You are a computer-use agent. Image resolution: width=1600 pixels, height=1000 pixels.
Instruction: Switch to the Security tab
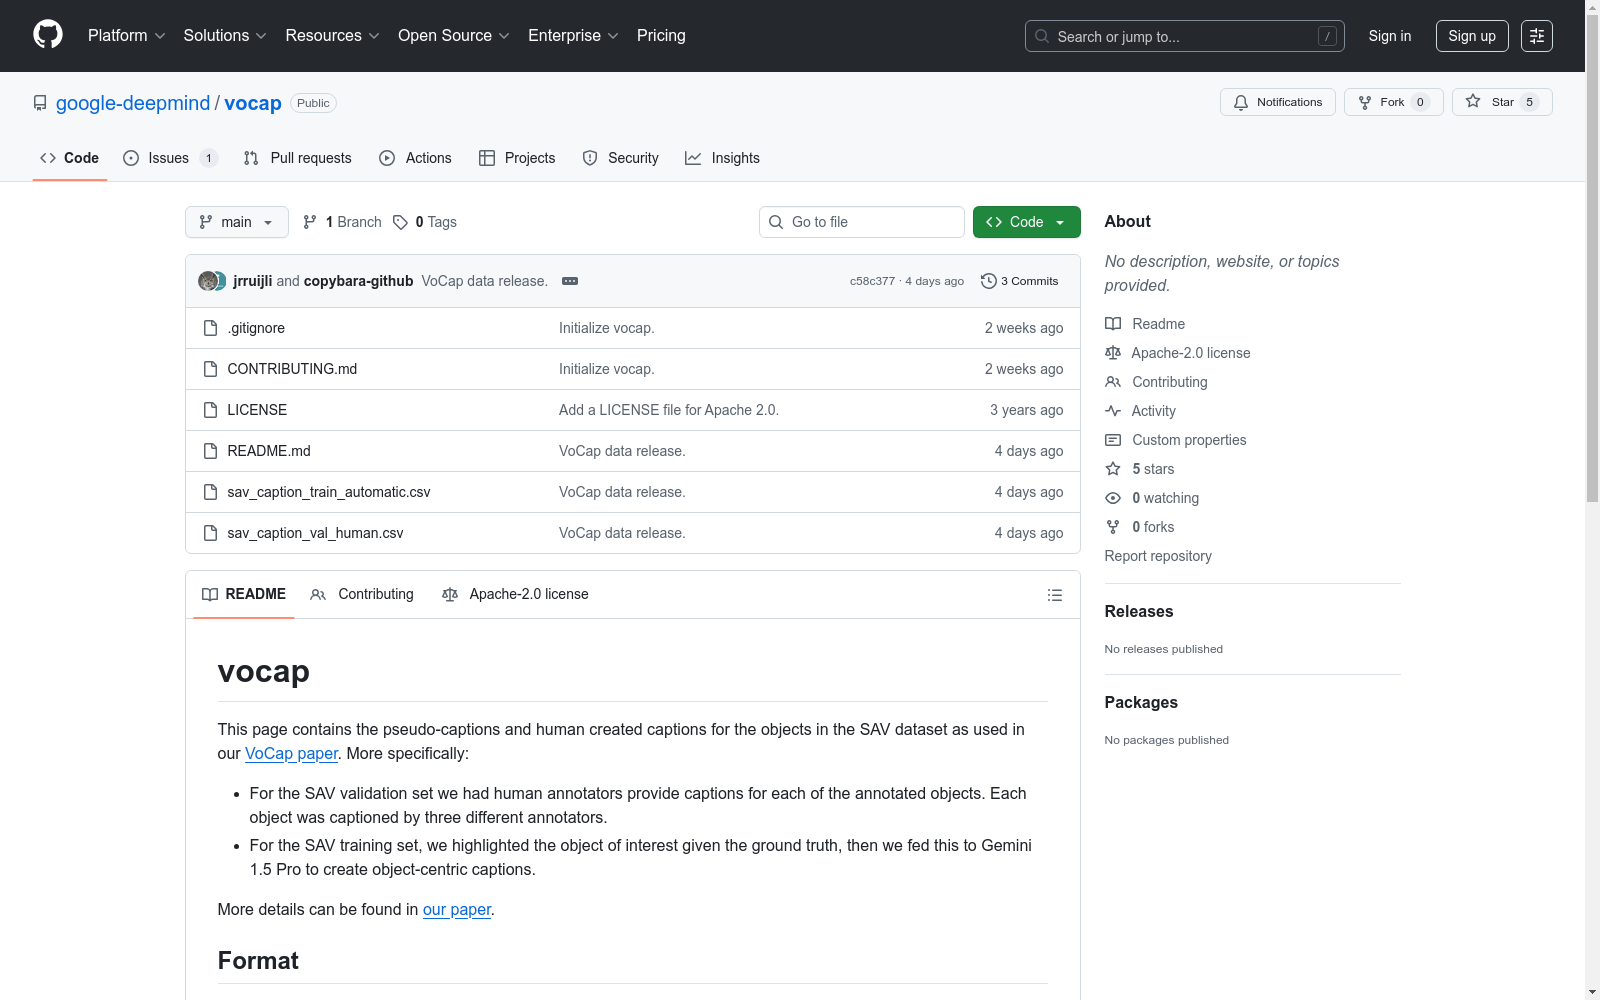(620, 158)
